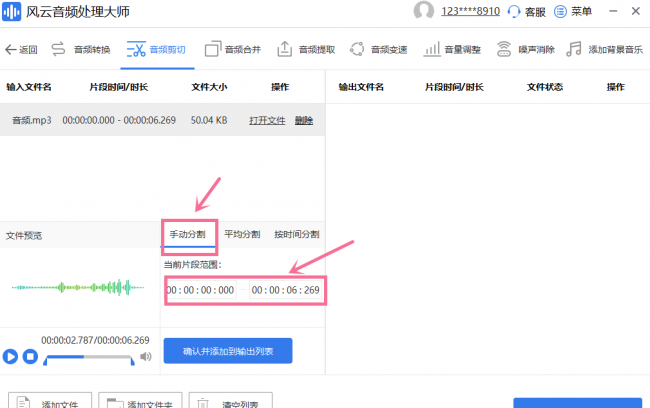Select the 音频.mp3 file row

[162, 120]
